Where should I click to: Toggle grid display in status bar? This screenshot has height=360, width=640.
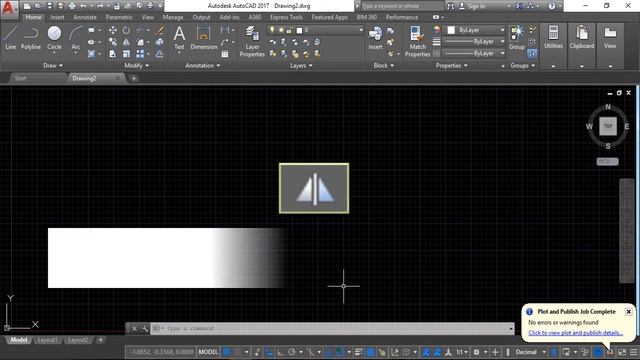tap(227, 352)
